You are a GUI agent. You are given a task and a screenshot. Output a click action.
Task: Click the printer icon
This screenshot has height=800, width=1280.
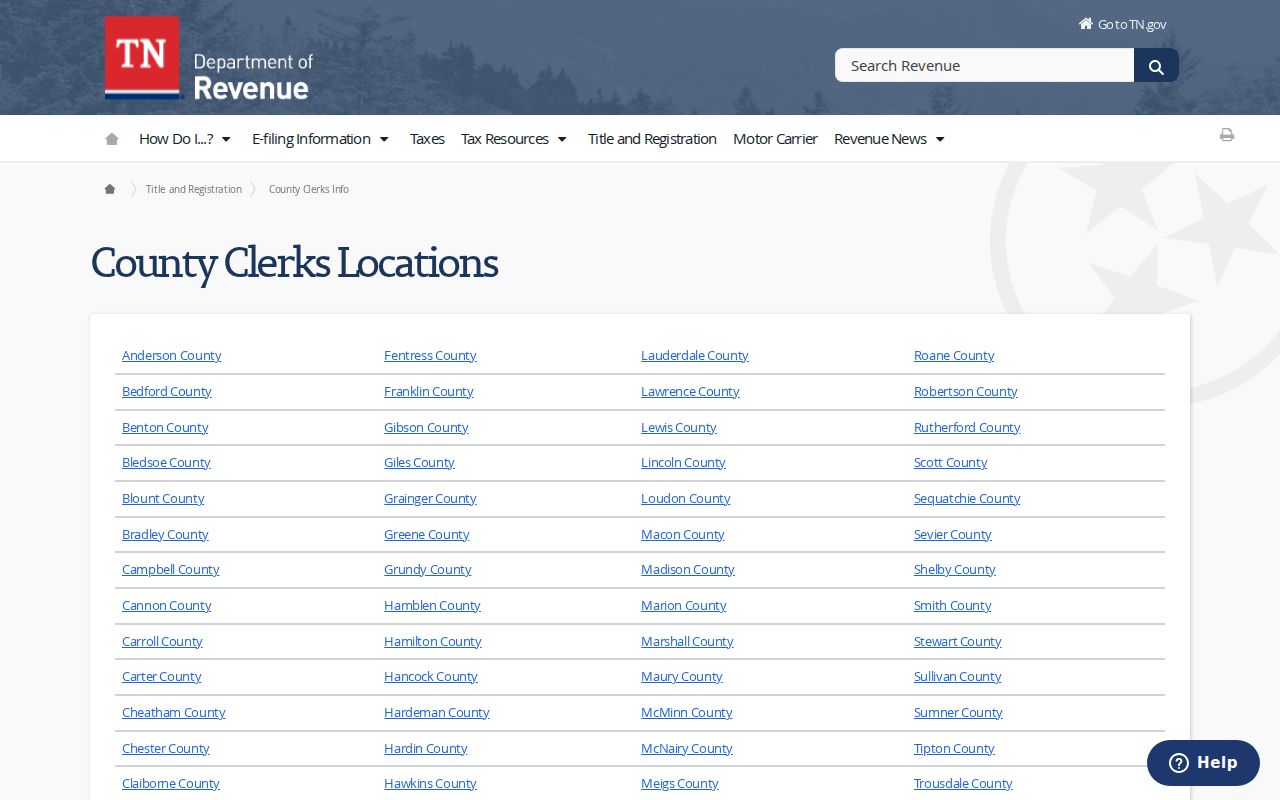tap(1227, 135)
